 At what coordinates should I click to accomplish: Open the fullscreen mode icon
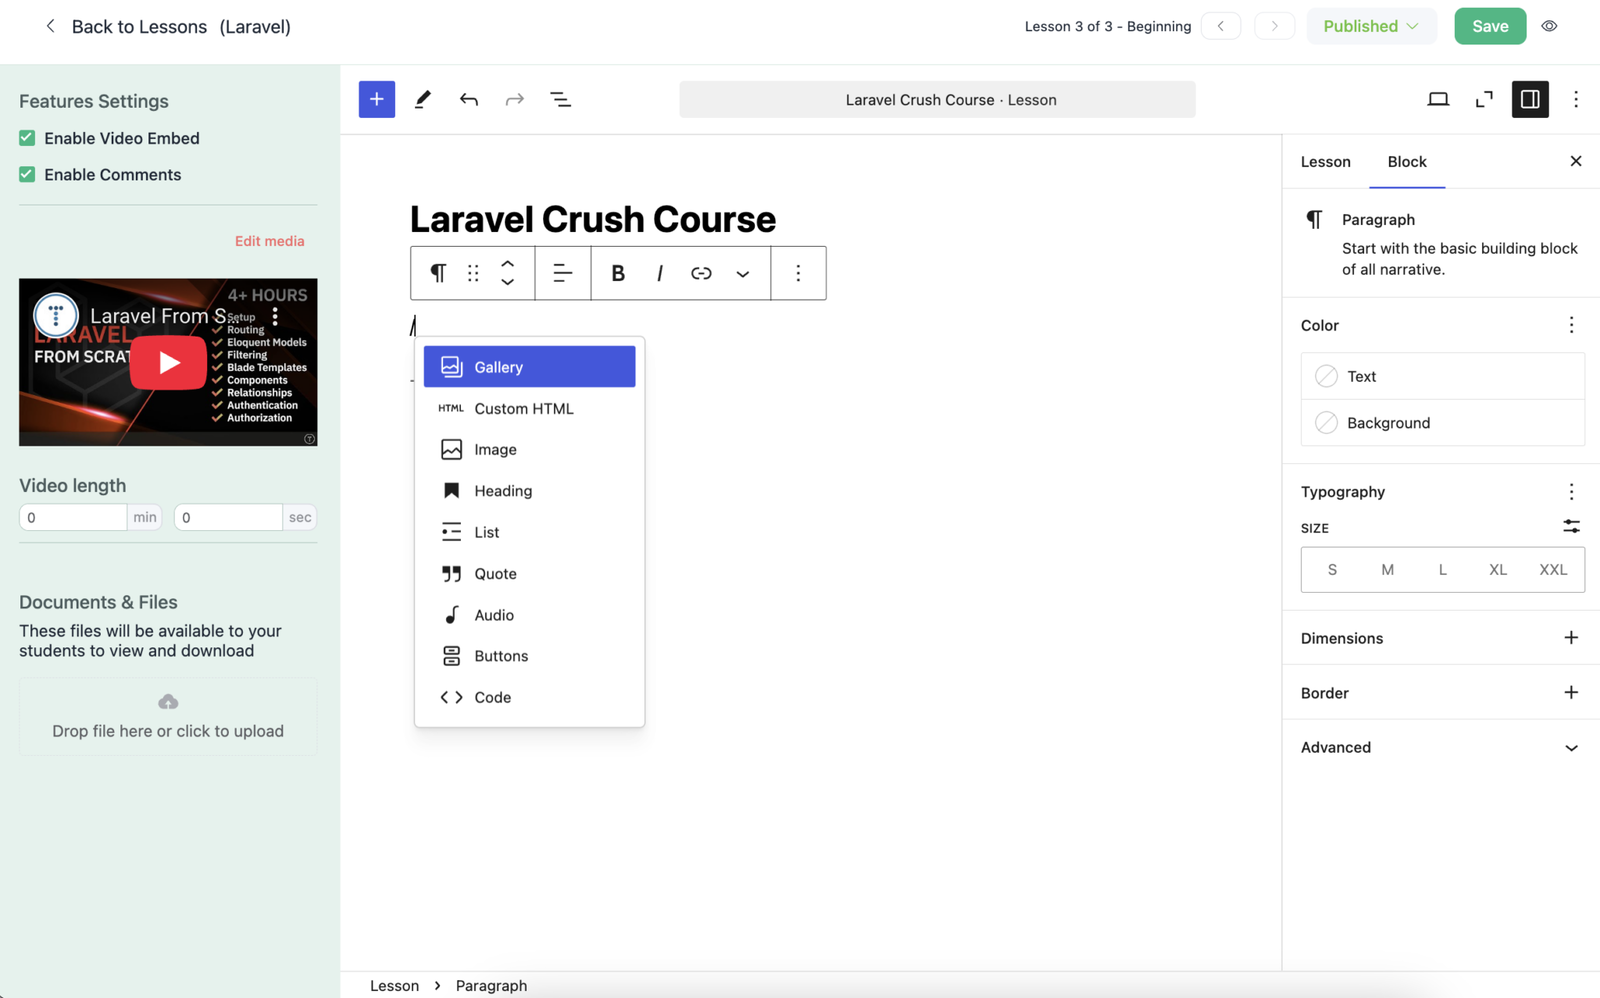1484,99
